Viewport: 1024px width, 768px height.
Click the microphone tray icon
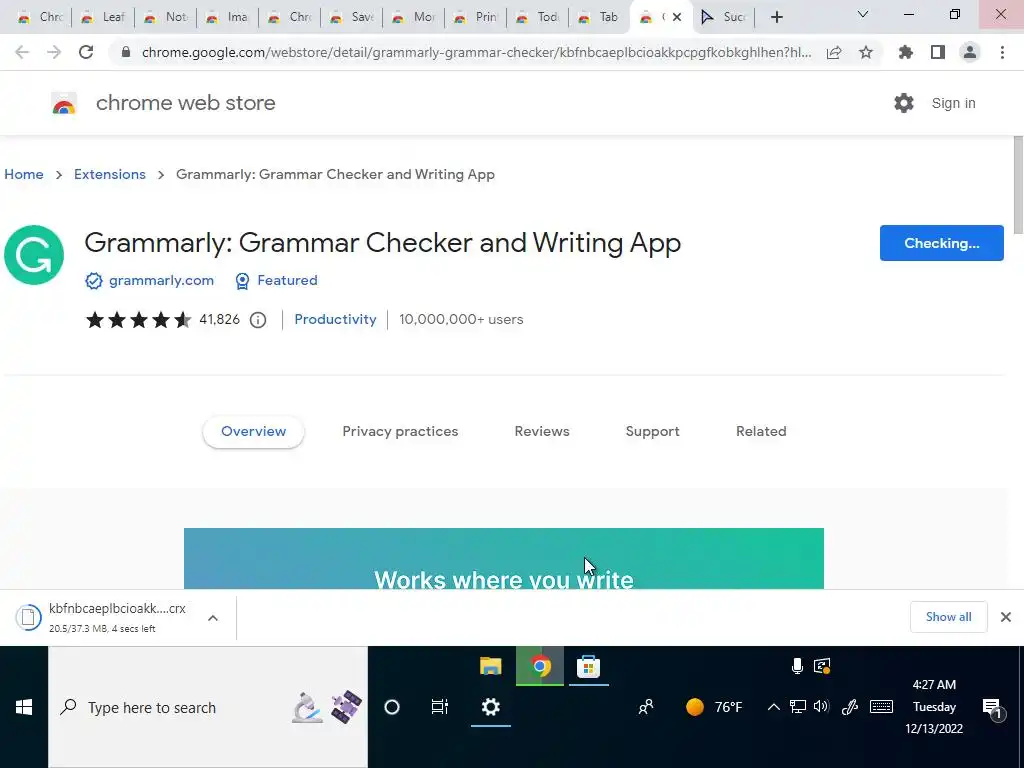(x=797, y=665)
